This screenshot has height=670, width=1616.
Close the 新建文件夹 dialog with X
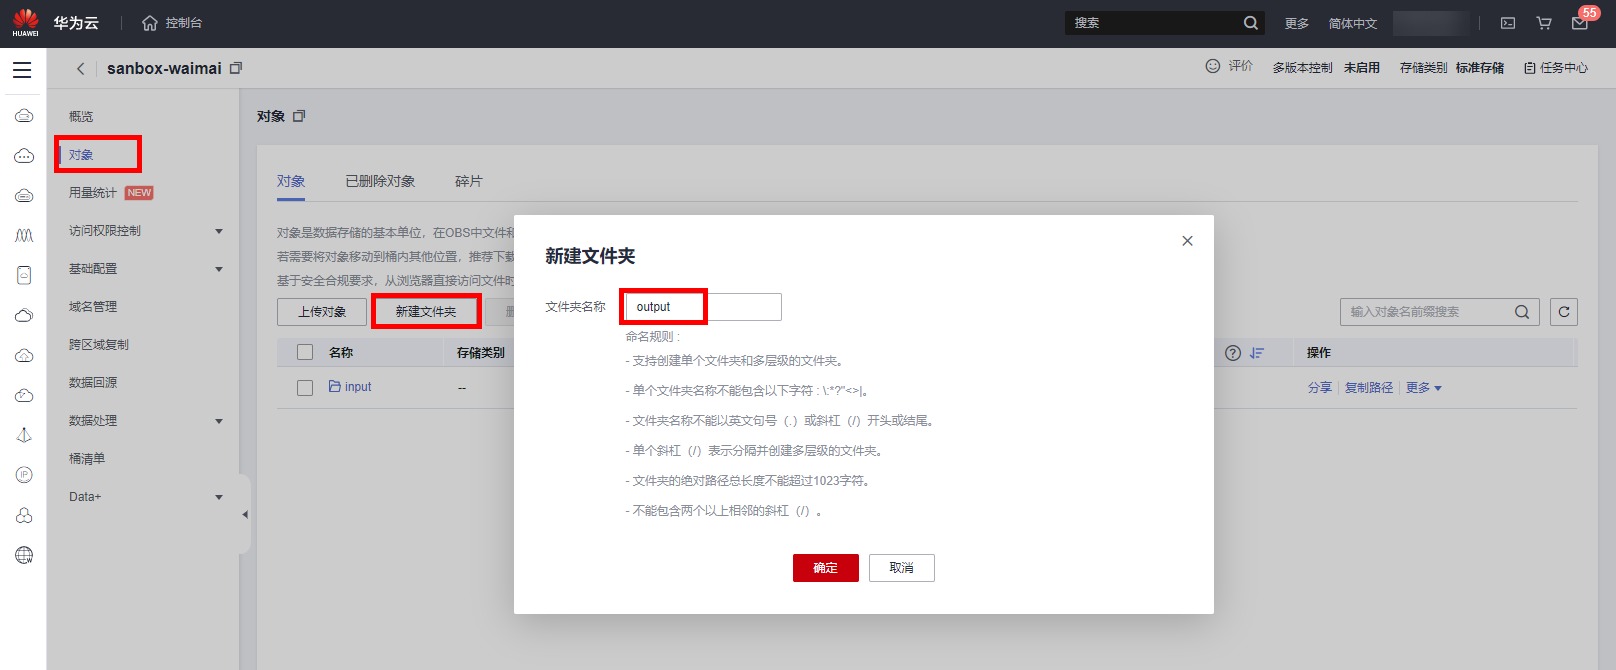pyautogui.click(x=1187, y=241)
